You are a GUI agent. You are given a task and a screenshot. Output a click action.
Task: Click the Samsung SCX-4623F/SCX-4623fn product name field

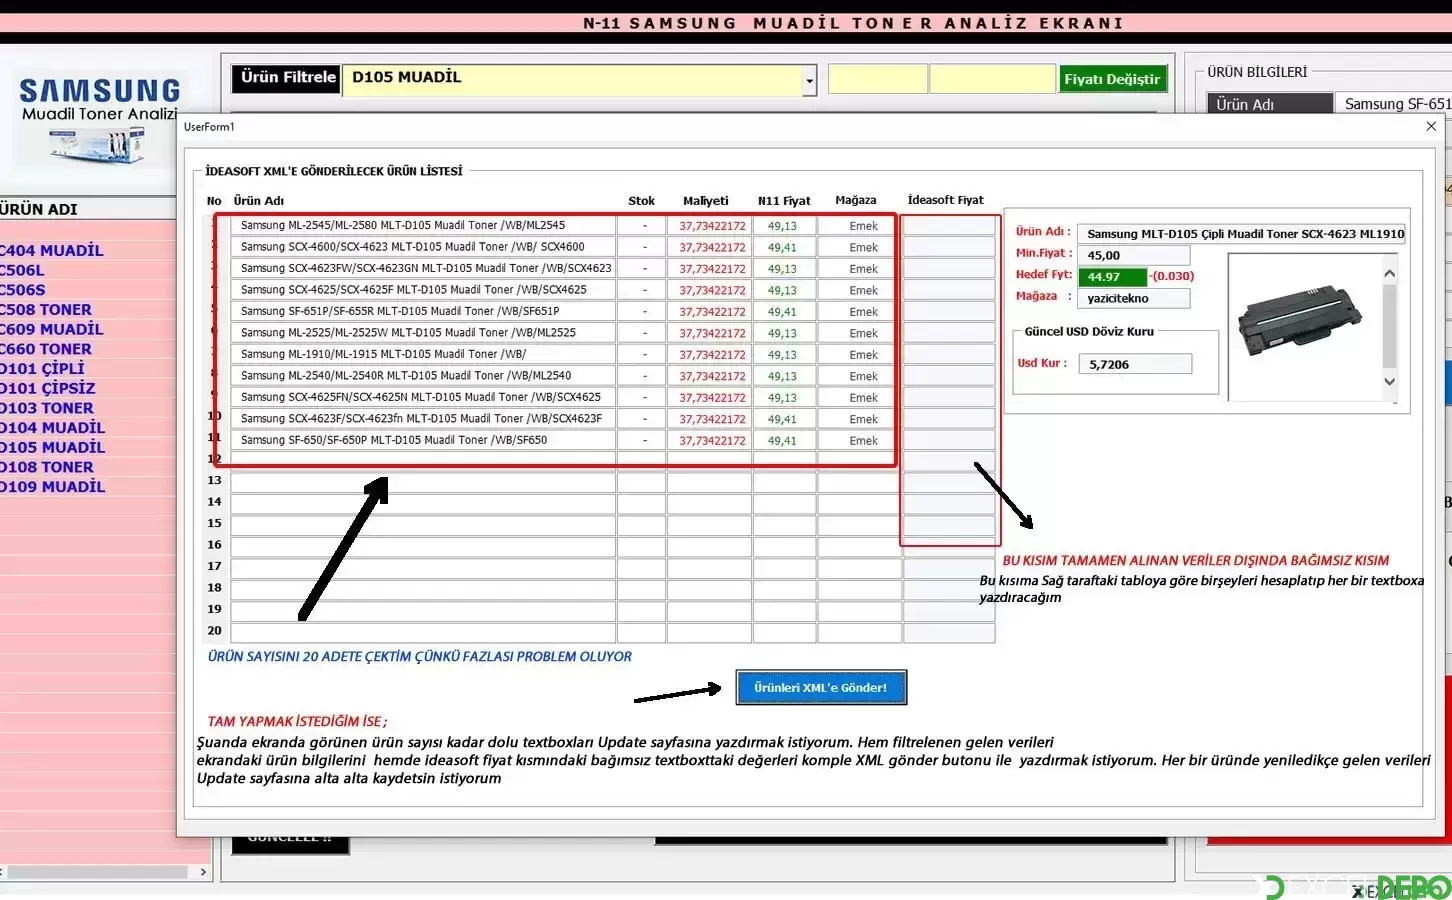tap(423, 419)
